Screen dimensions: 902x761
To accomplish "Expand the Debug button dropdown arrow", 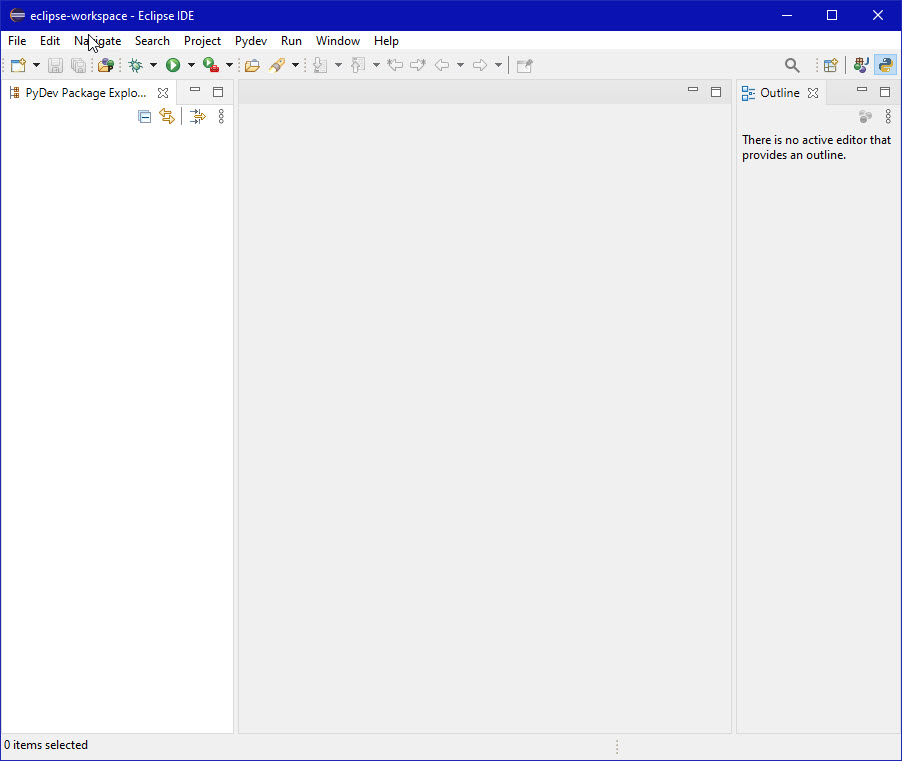I will 153,65.
